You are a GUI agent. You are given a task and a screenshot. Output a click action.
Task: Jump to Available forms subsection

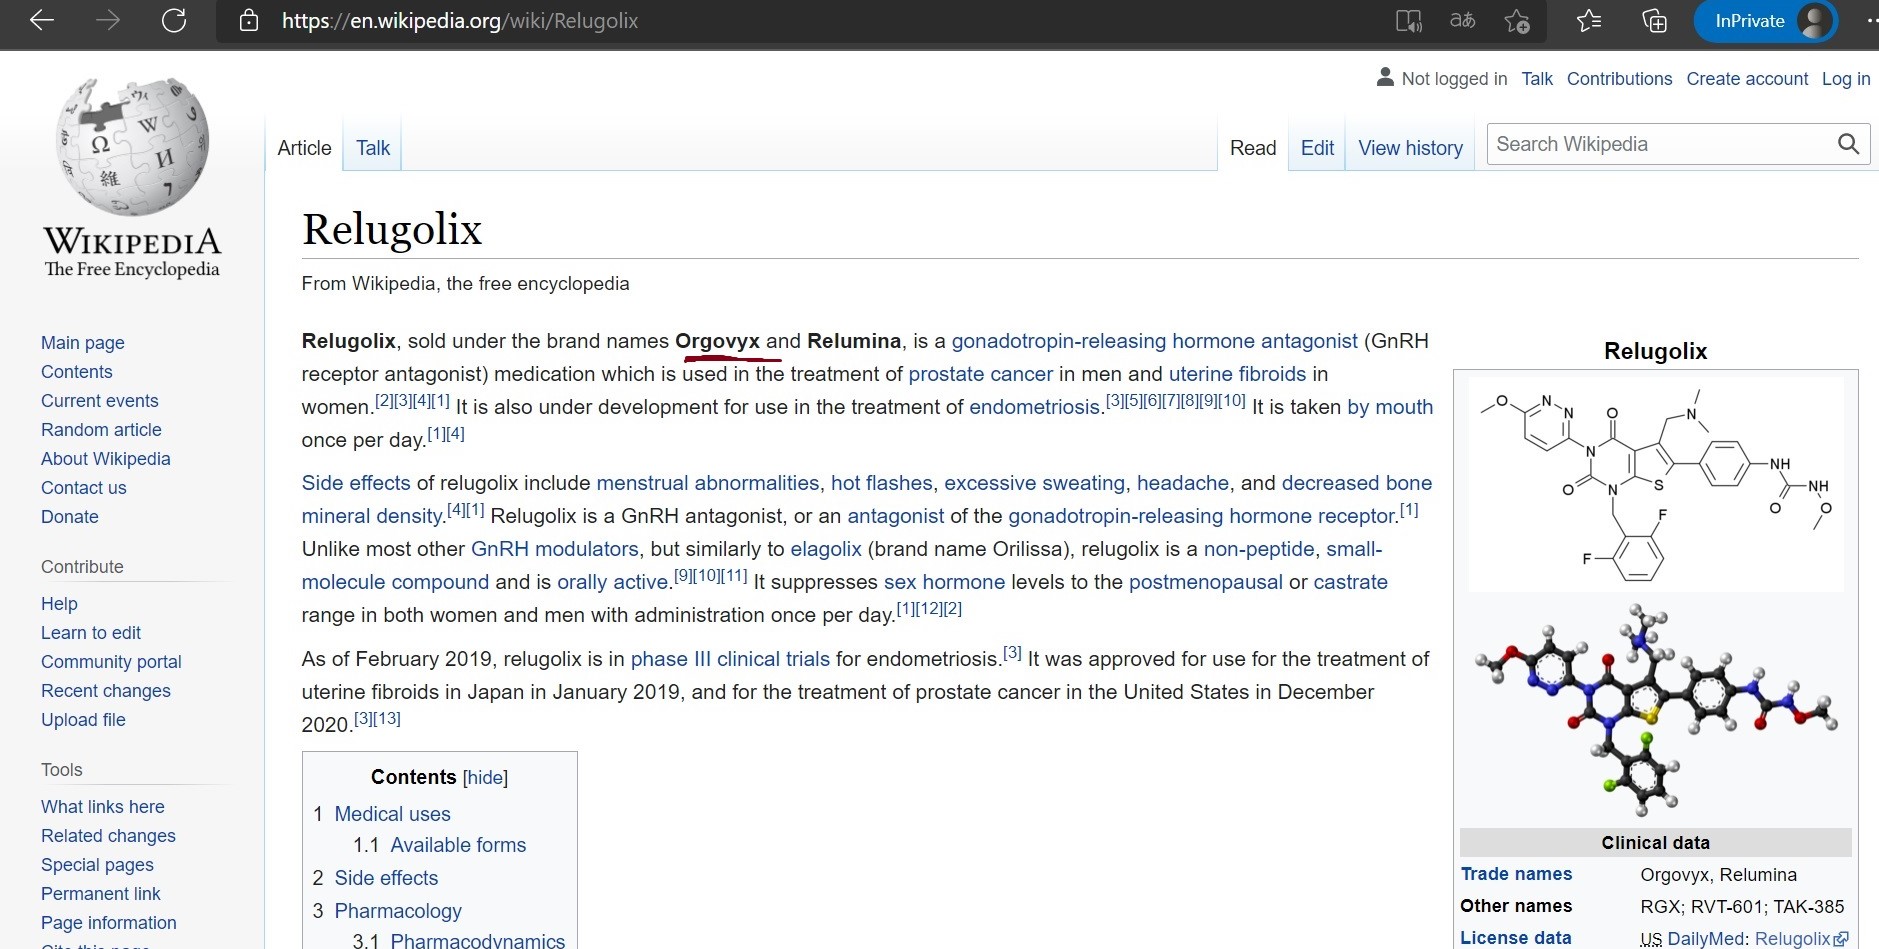click(x=458, y=845)
